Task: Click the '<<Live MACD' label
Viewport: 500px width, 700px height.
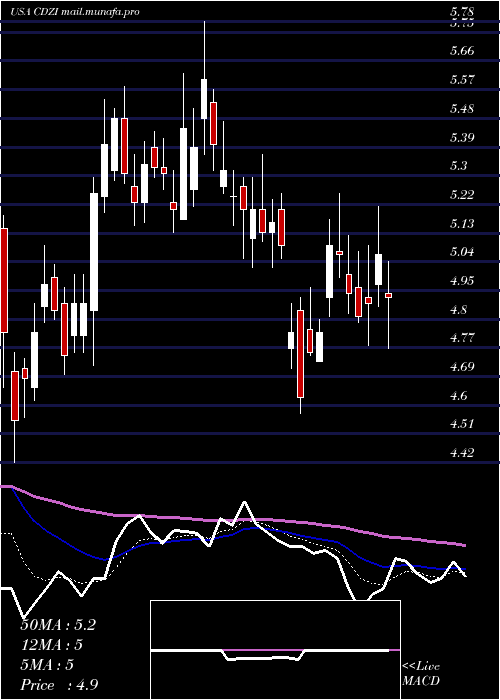Action: coord(421,674)
